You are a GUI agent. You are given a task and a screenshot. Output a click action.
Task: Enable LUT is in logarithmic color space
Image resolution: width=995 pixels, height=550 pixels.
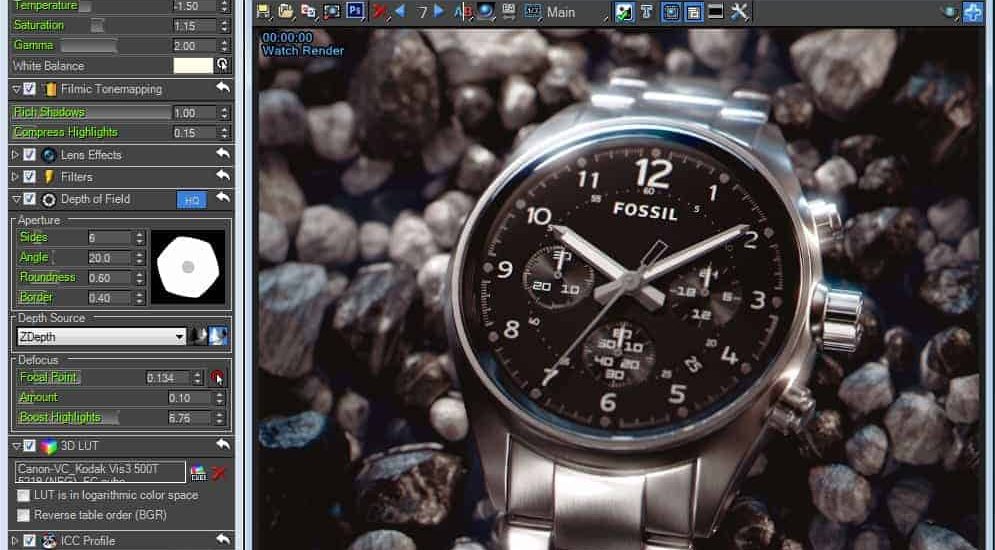(24, 495)
